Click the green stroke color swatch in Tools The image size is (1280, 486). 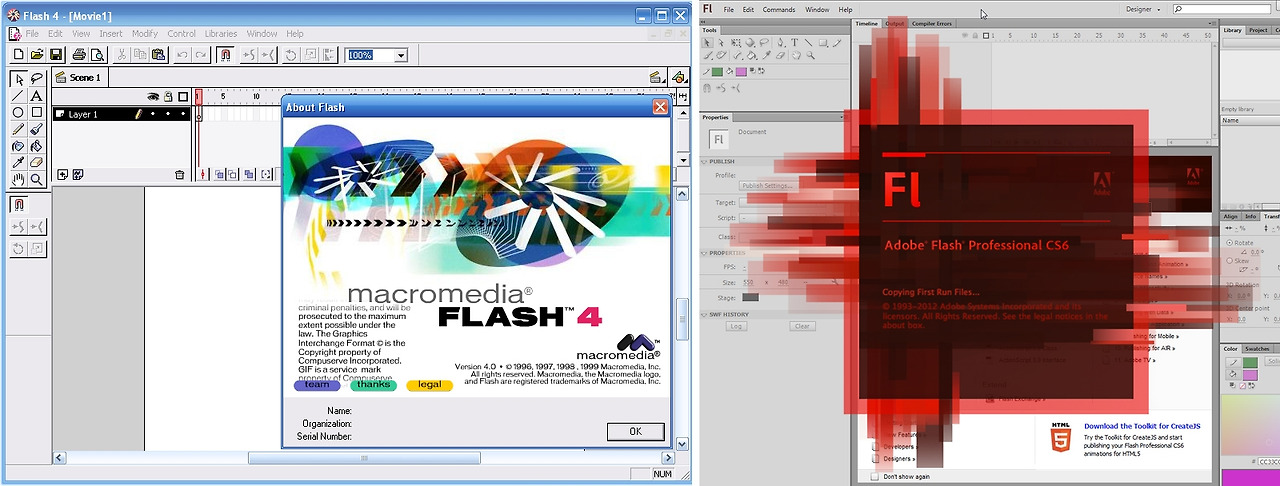pyautogui.click(x=717, y=72)
